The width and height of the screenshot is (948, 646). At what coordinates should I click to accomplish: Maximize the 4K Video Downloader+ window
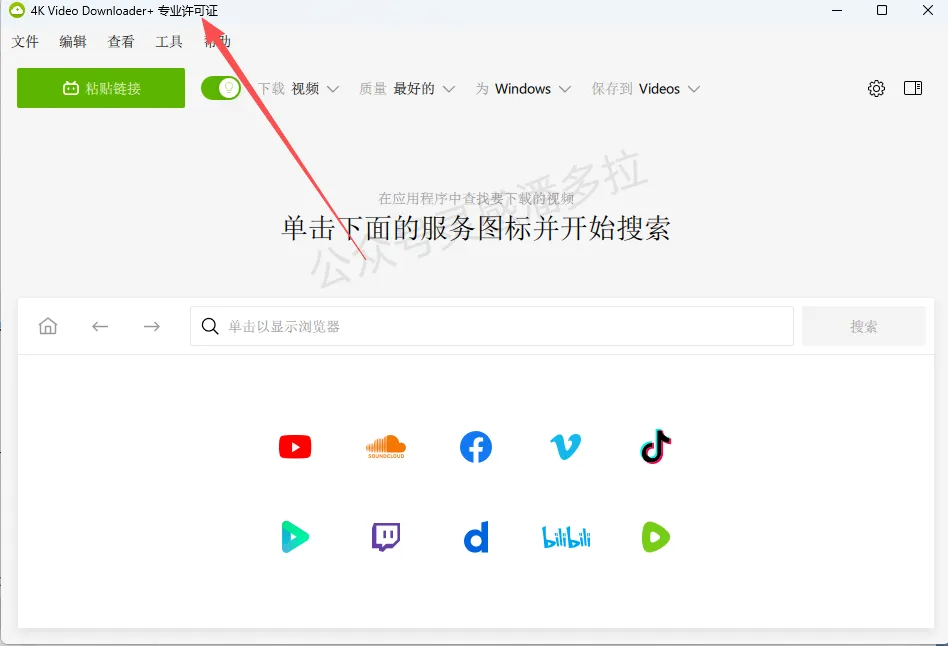point(882,10)
